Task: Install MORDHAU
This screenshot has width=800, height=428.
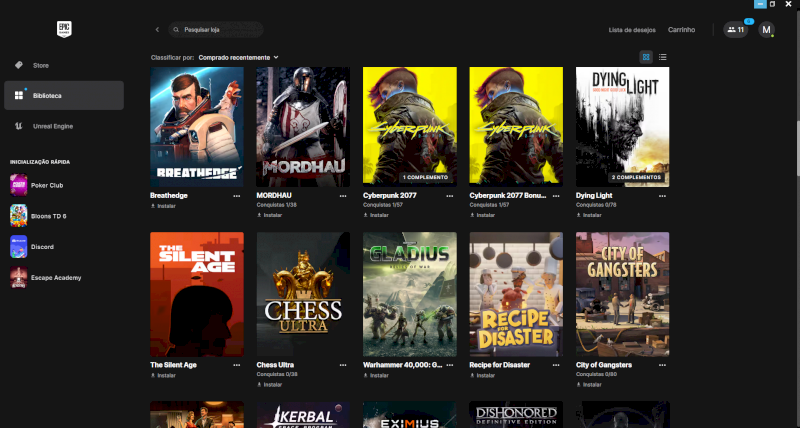Action: (270, 215)
